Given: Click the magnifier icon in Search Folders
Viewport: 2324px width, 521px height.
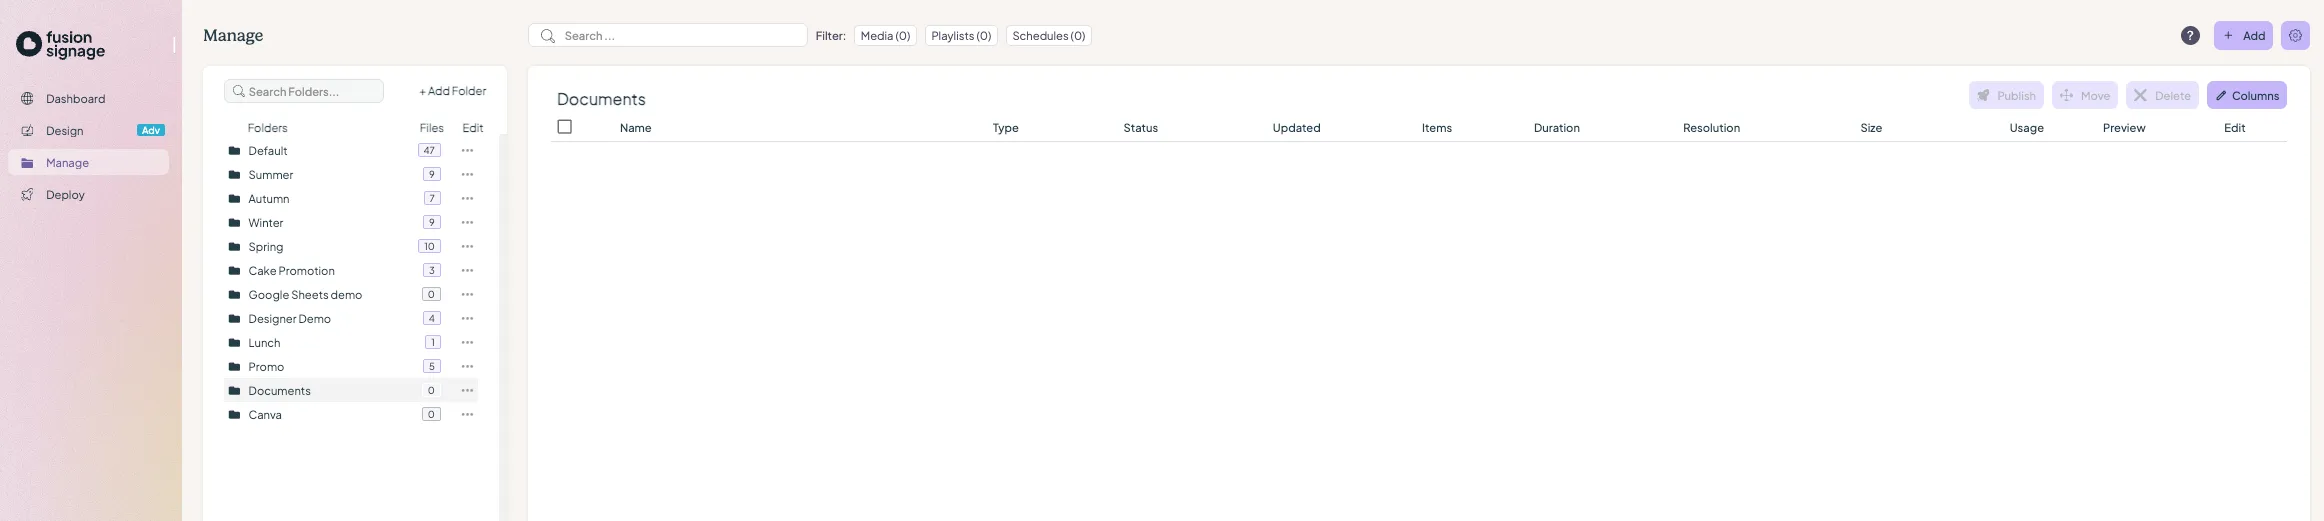Looking at the screenshot, I should (239, 91).
